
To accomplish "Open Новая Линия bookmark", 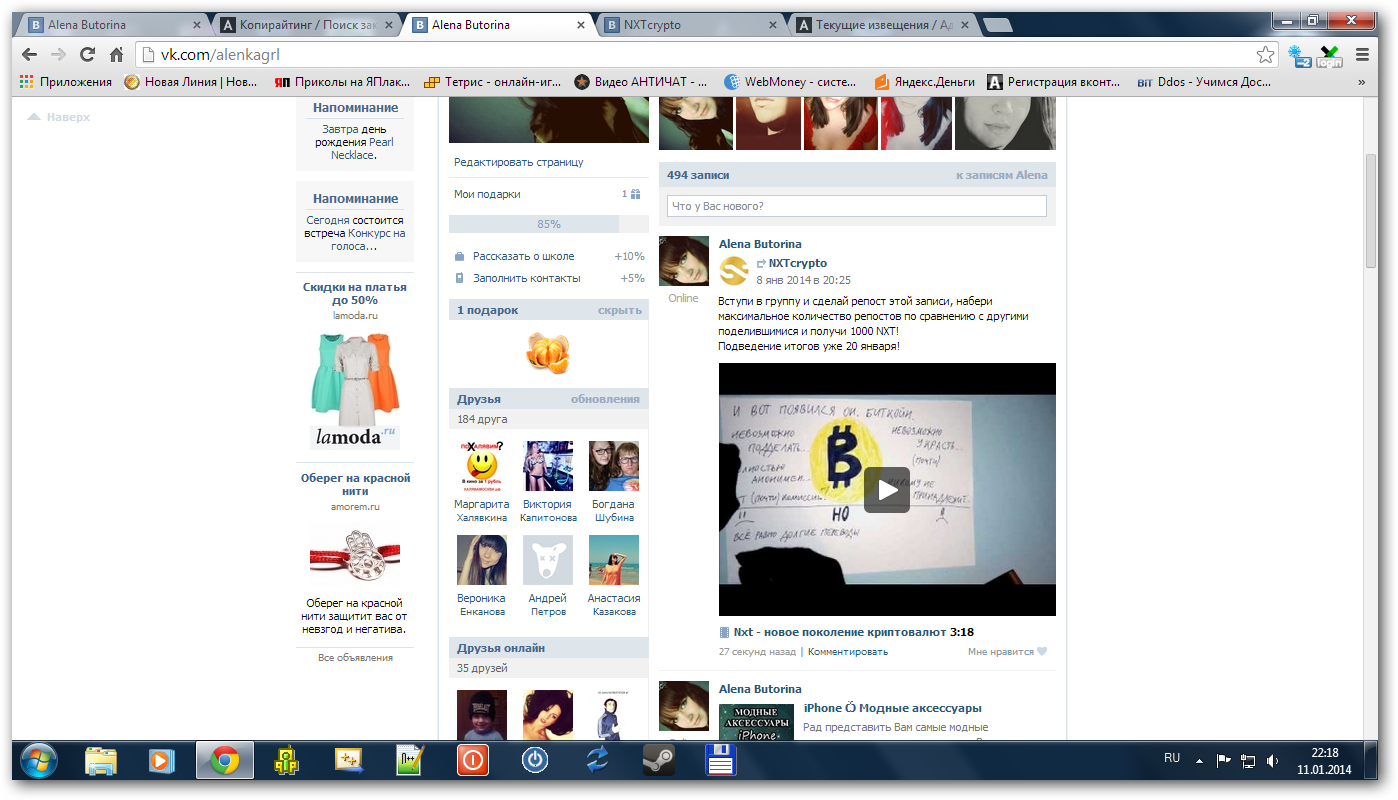I will click(x=191, y=82).
